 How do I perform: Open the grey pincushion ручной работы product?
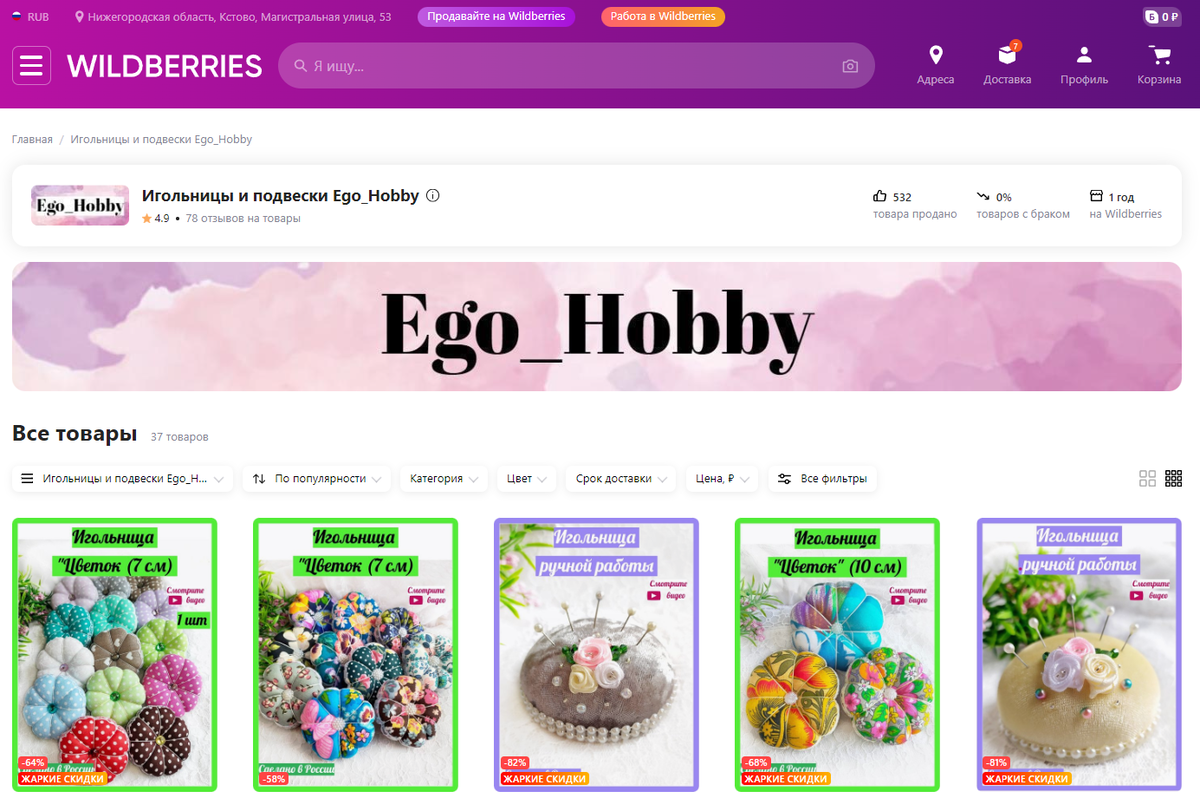597,654
